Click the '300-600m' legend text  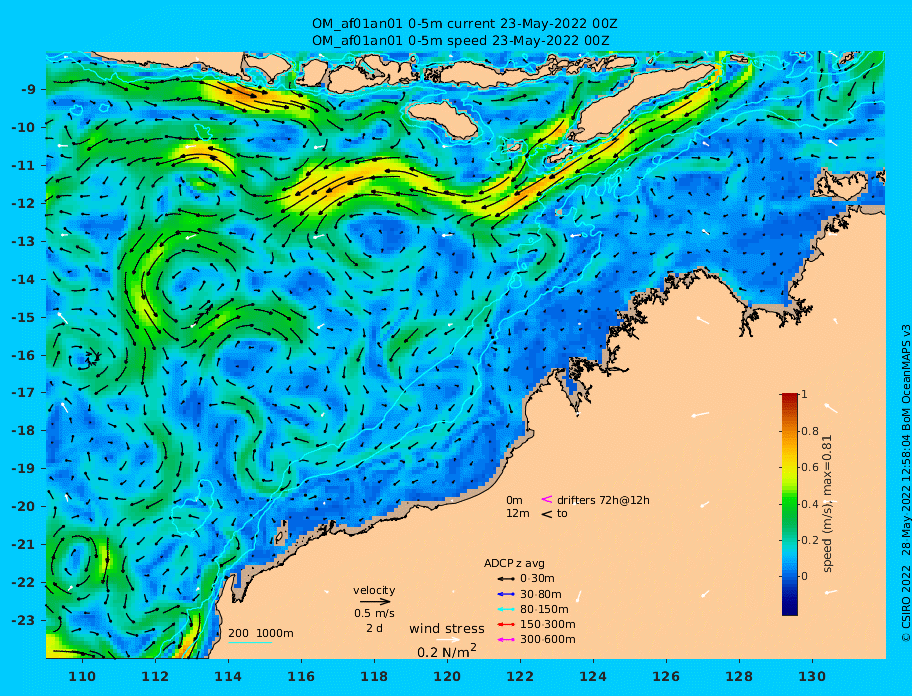(x=548, y=640)
